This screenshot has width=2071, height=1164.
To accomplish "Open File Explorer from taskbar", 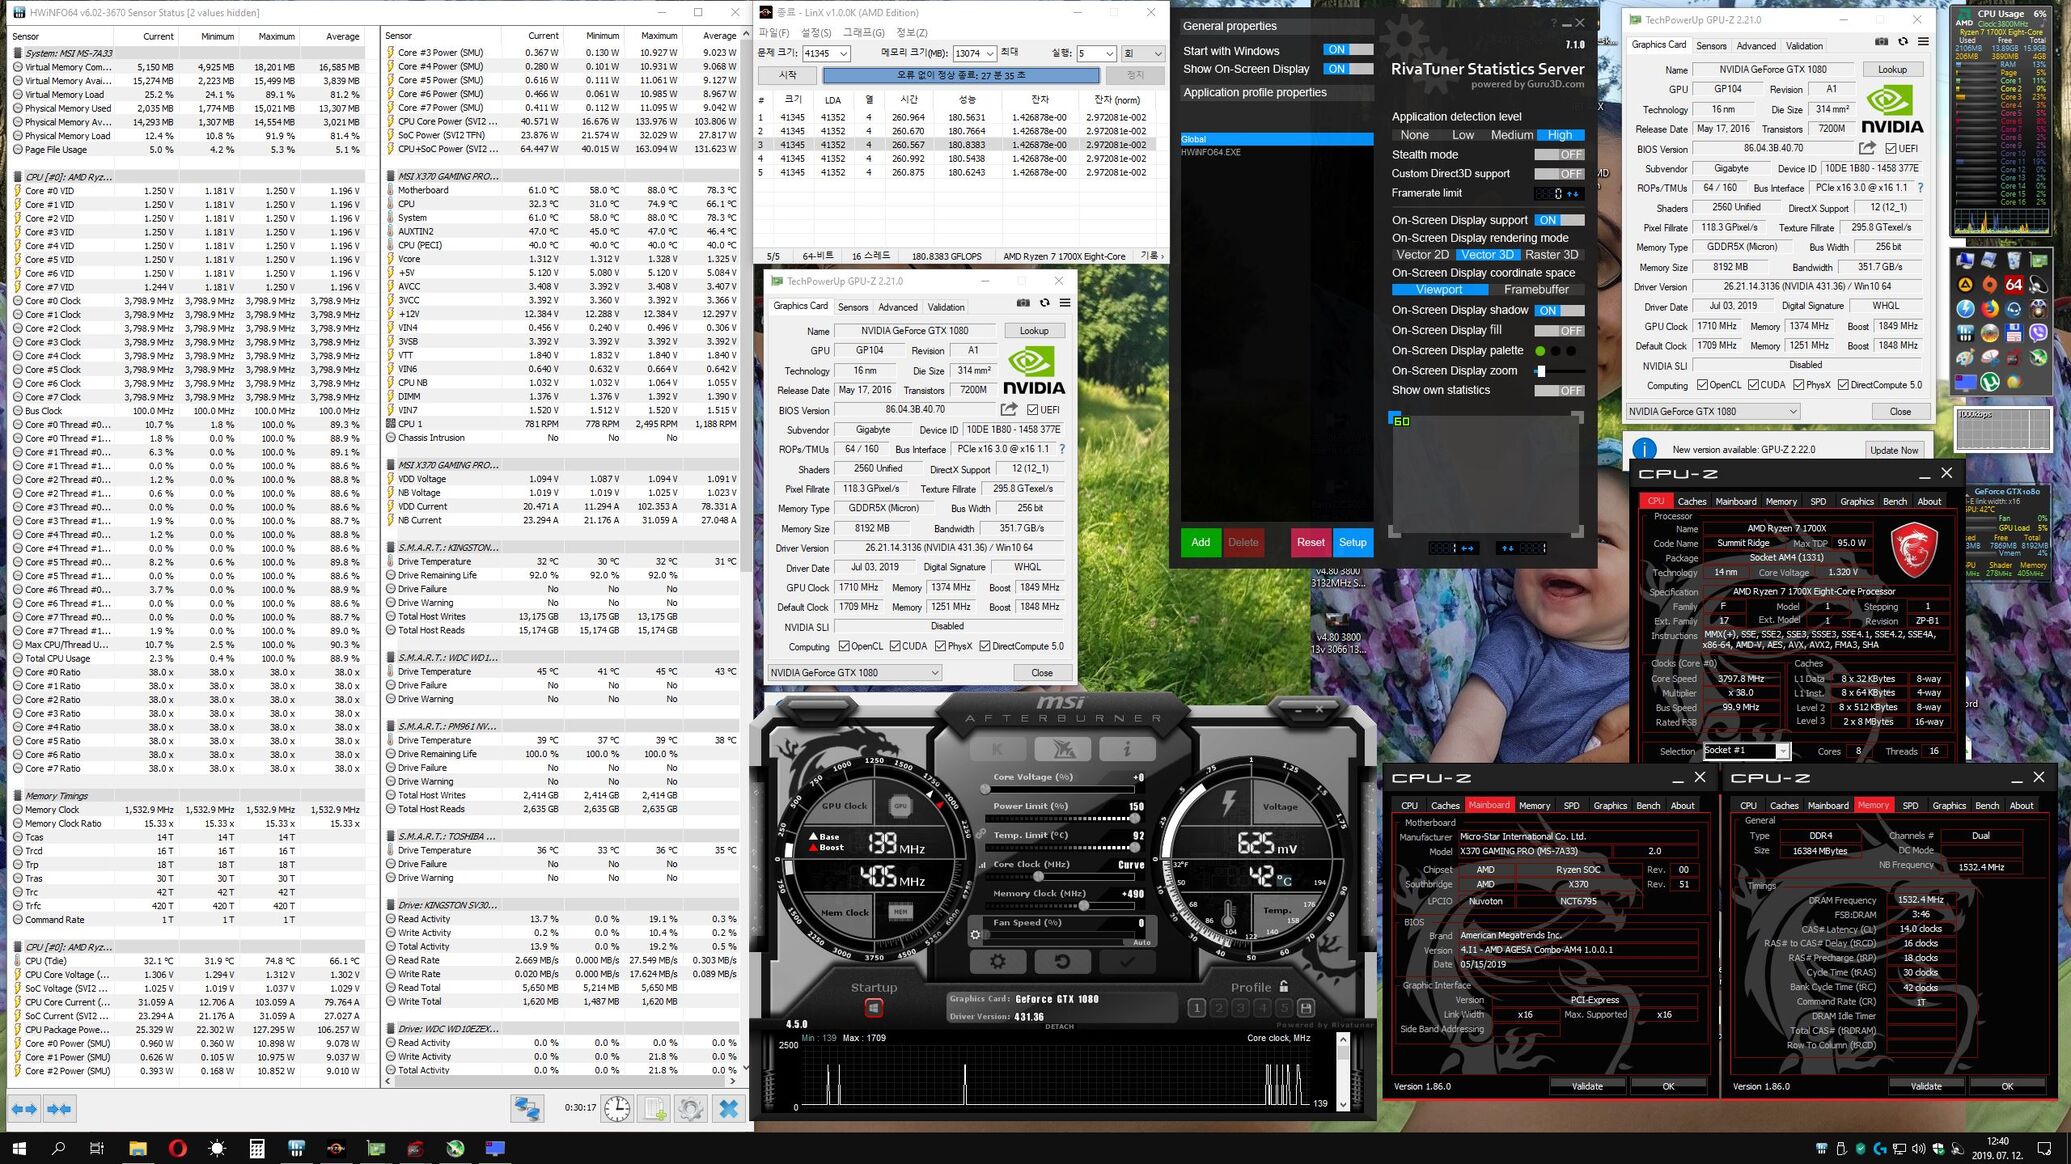I will [x=137, y=1148].
